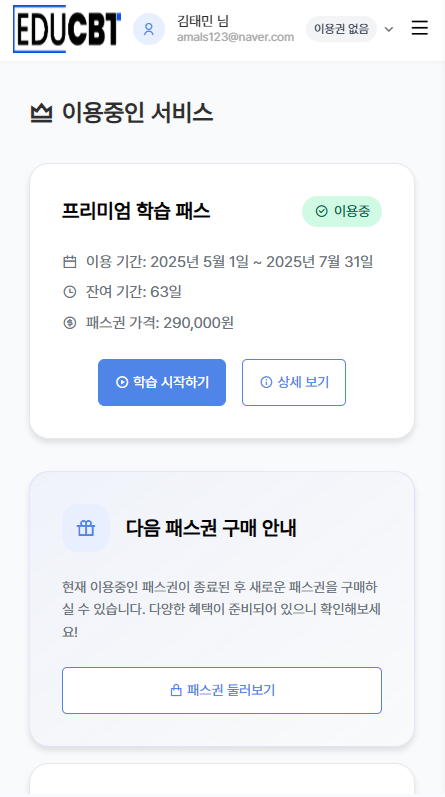Image resolution: width=445 pixels, height=797 pixels.
Task: Expand the pass status chevron dropdown
Action: 389,29
